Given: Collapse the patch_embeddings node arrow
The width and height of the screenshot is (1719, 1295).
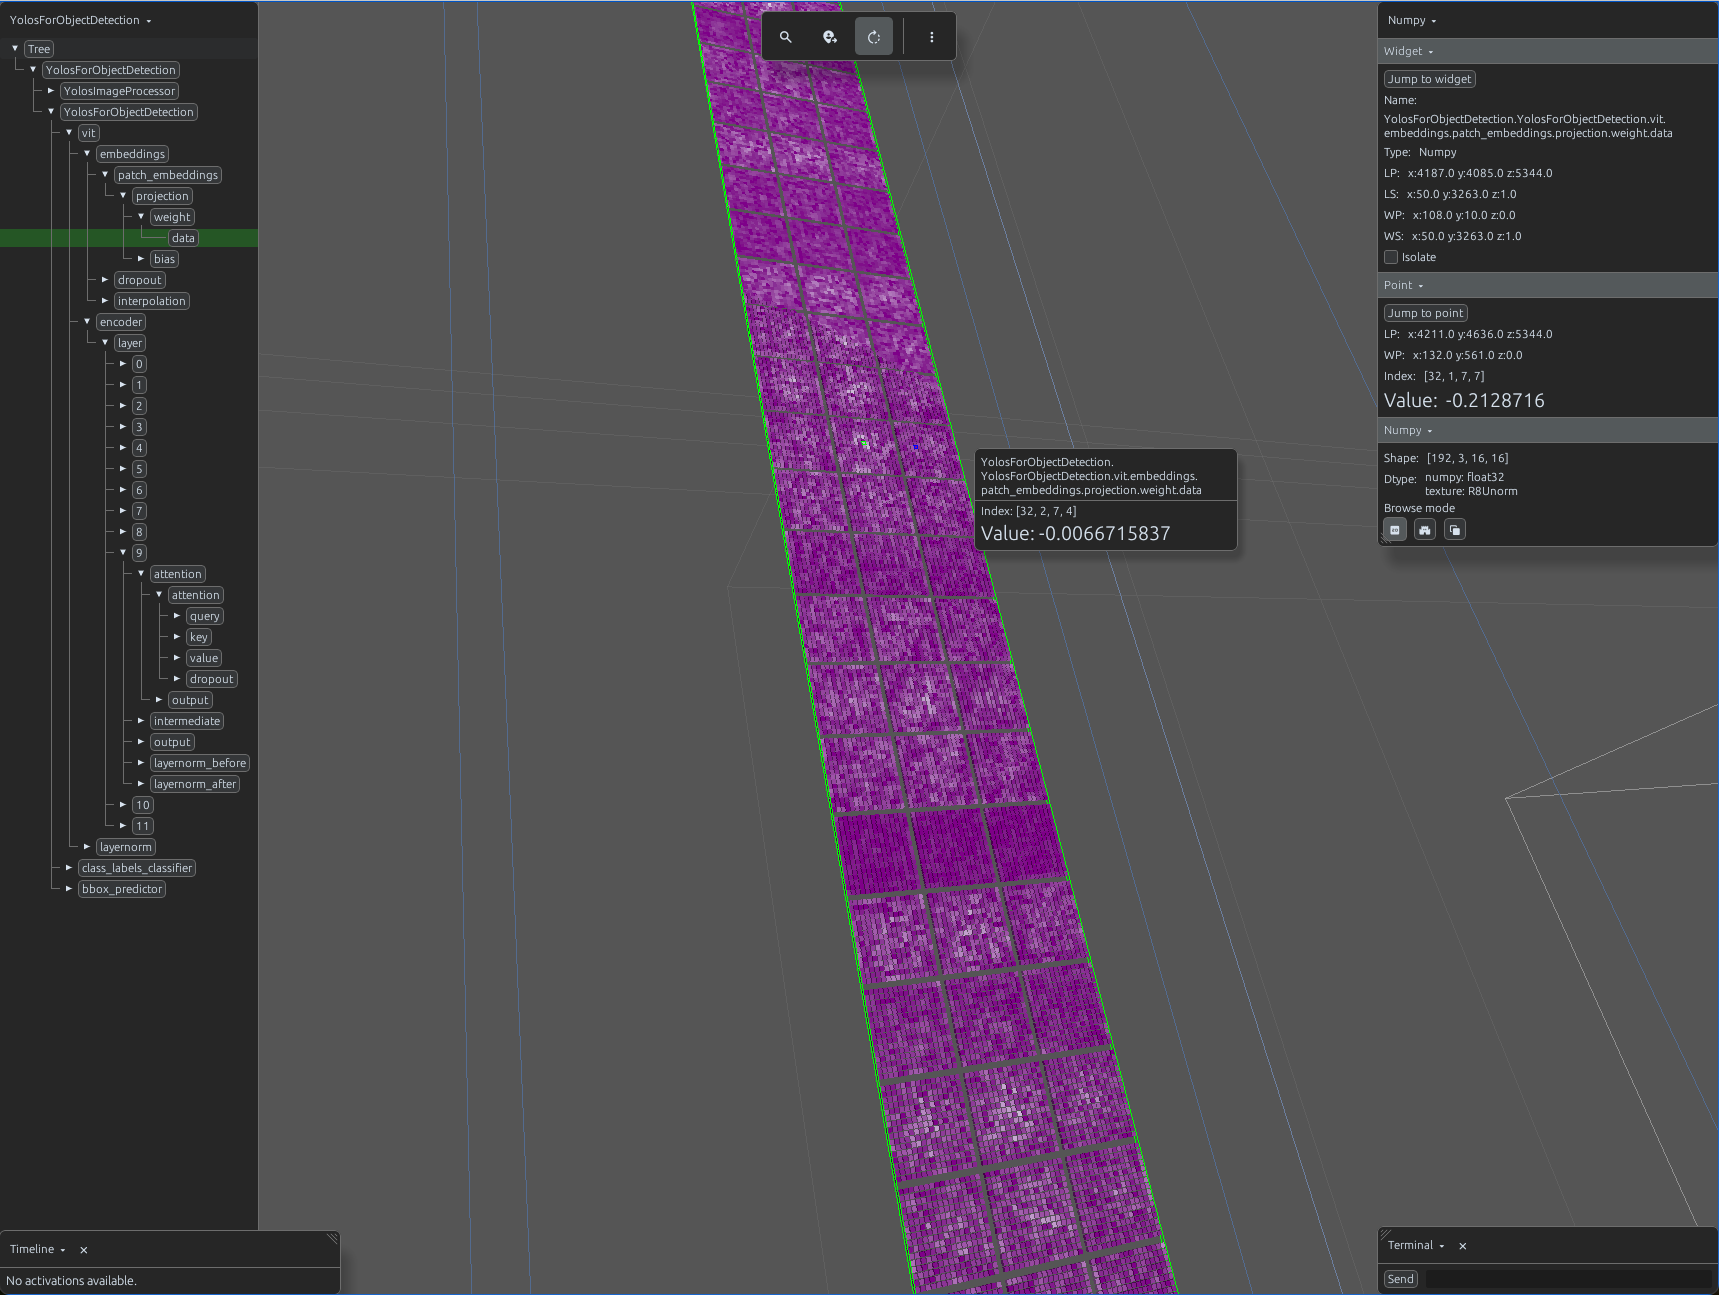Looking at the screenshot, I should pos(105,174).
